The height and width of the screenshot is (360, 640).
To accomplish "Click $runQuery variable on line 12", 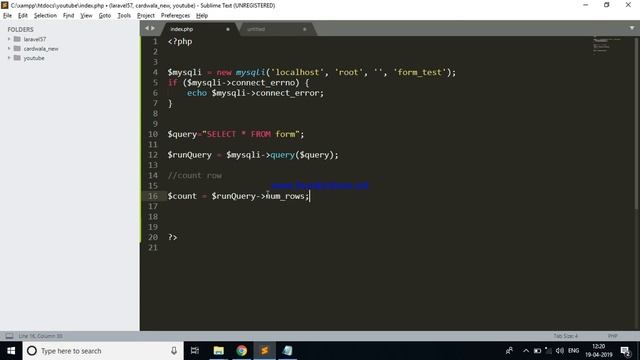I will pyautogui.click(x=189, y=155).
